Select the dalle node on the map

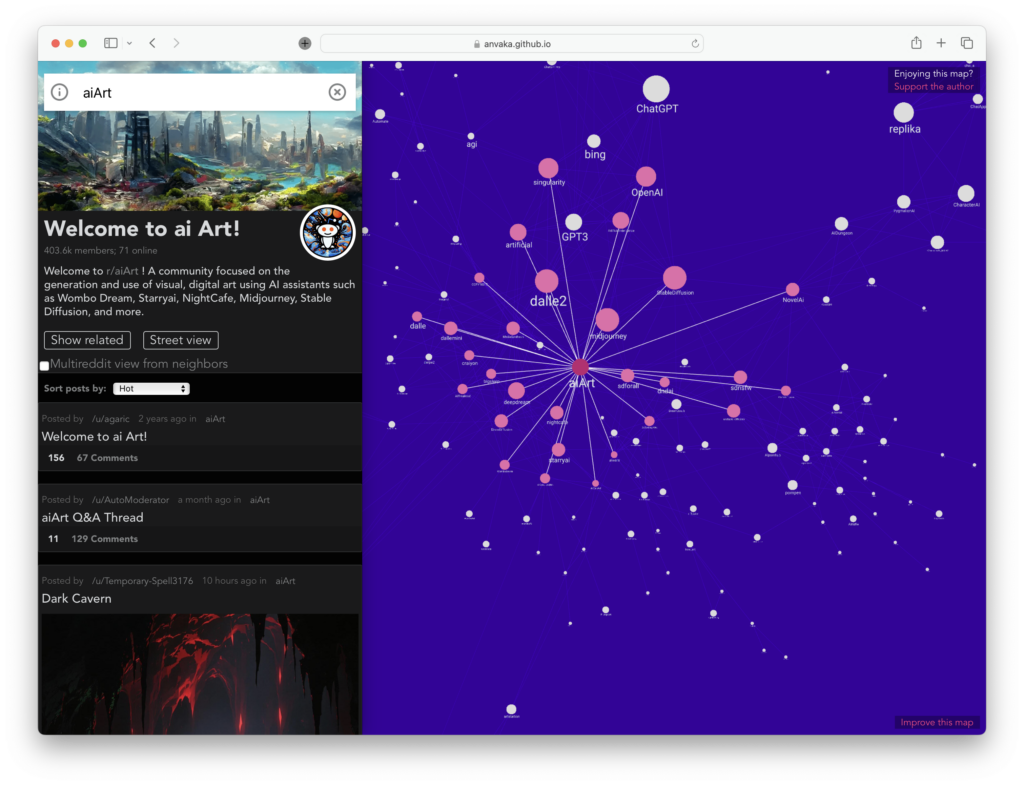pyautogui.click(x=417, y=317)
